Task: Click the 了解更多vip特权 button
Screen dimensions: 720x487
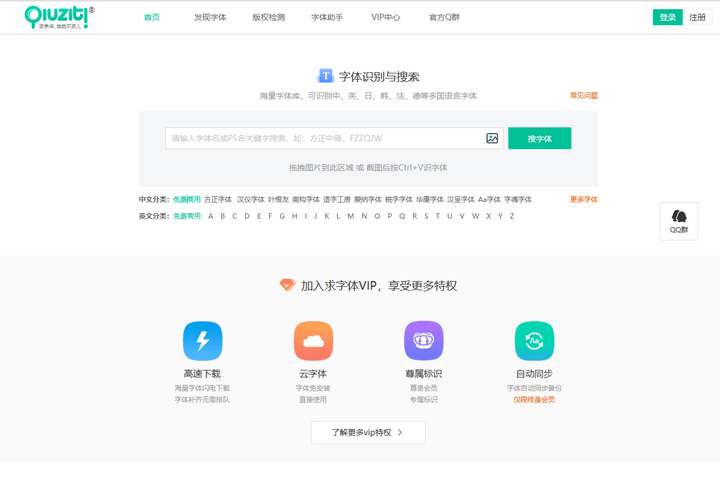Action: (x=368, y=432)
